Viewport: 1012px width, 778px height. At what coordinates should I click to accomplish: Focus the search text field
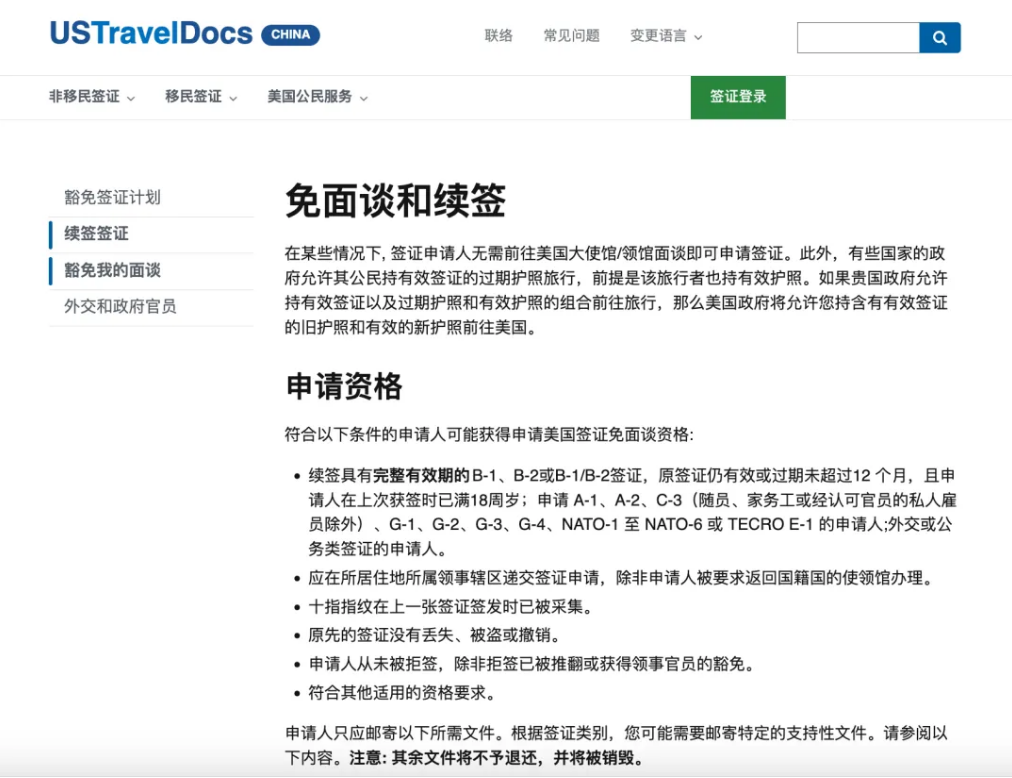857,38
